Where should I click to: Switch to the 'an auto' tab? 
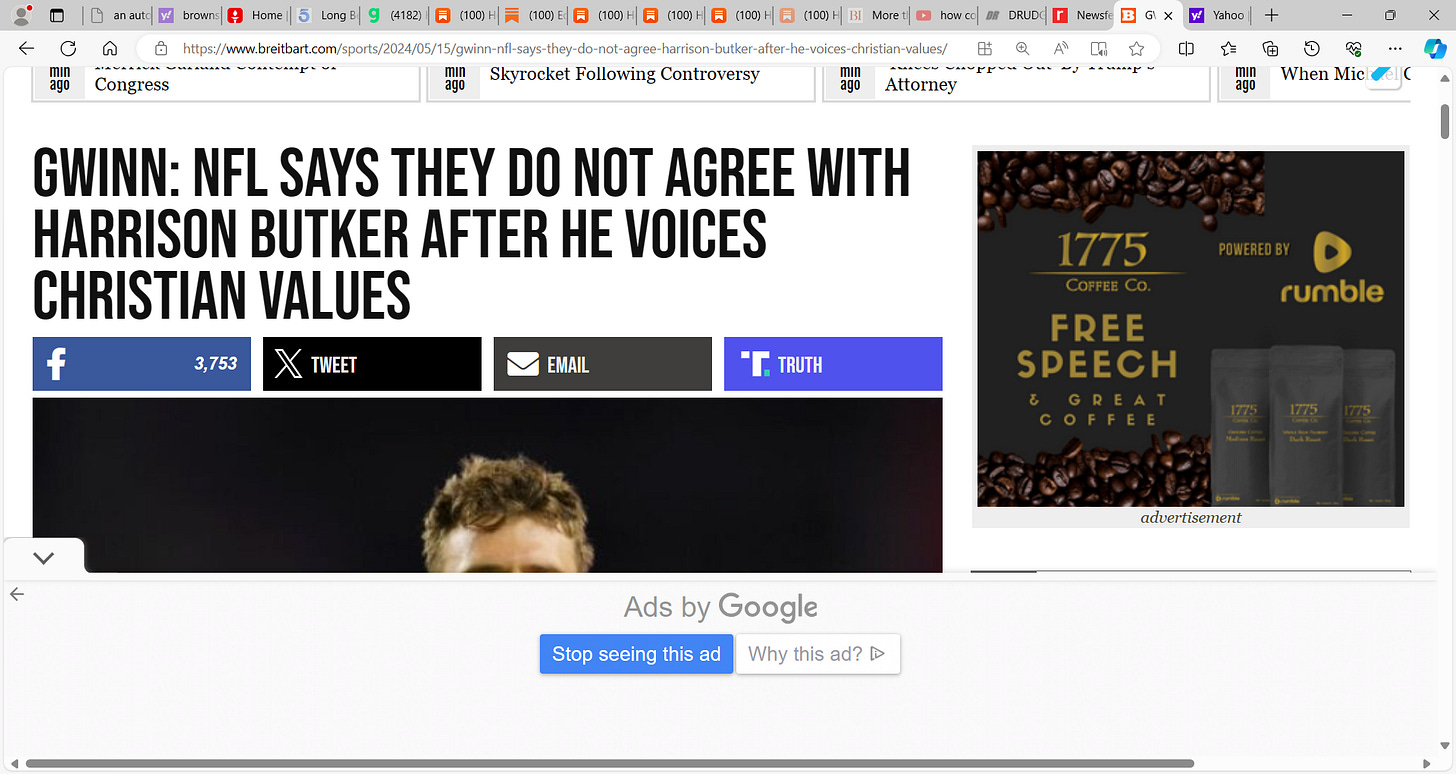tap(118, 15)
